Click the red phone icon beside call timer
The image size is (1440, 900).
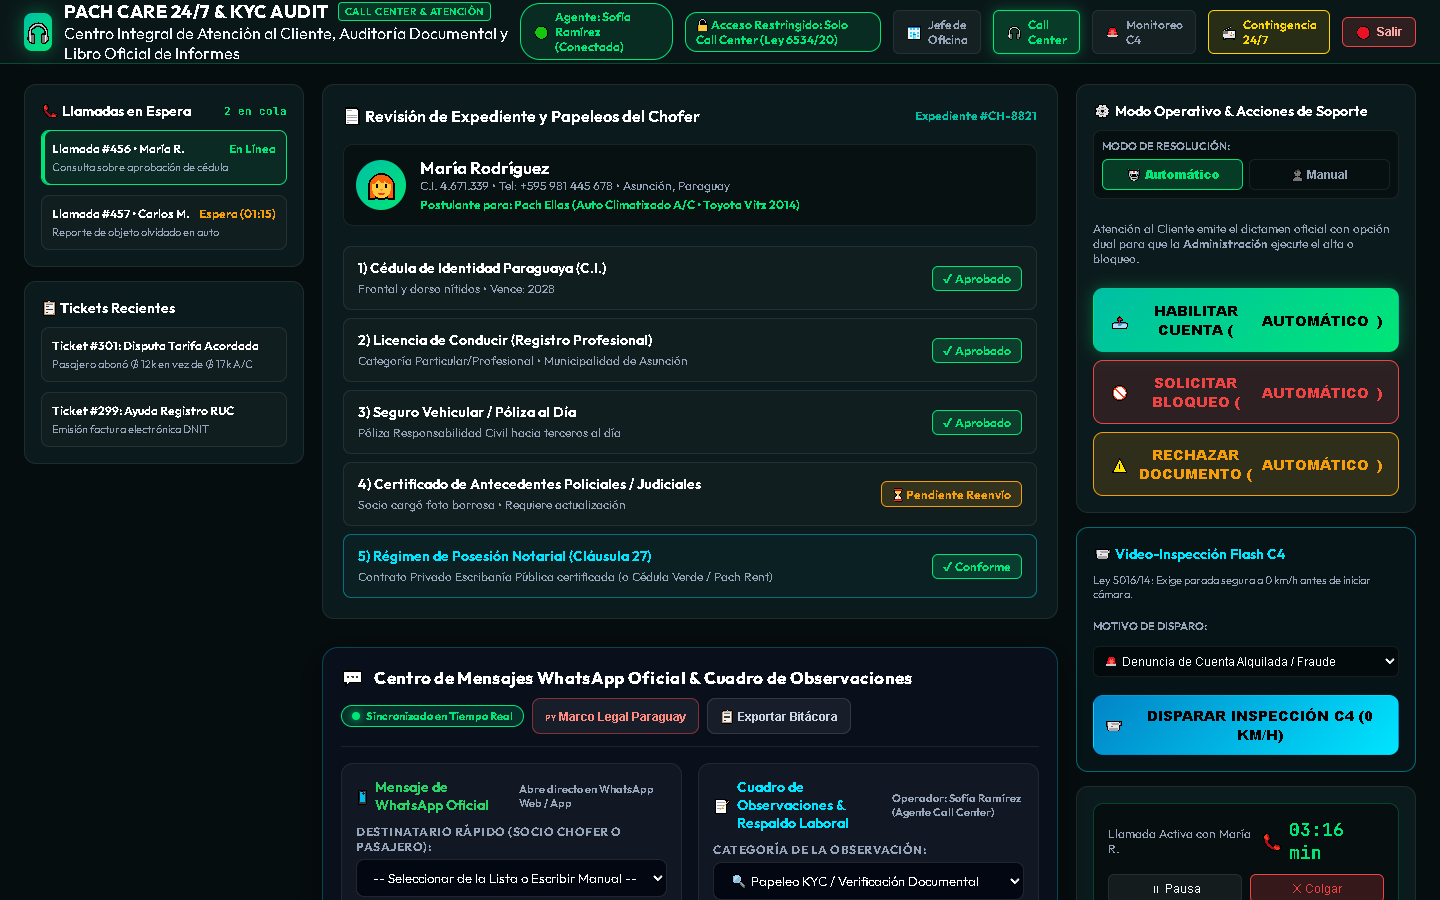tap(1271, 842)
